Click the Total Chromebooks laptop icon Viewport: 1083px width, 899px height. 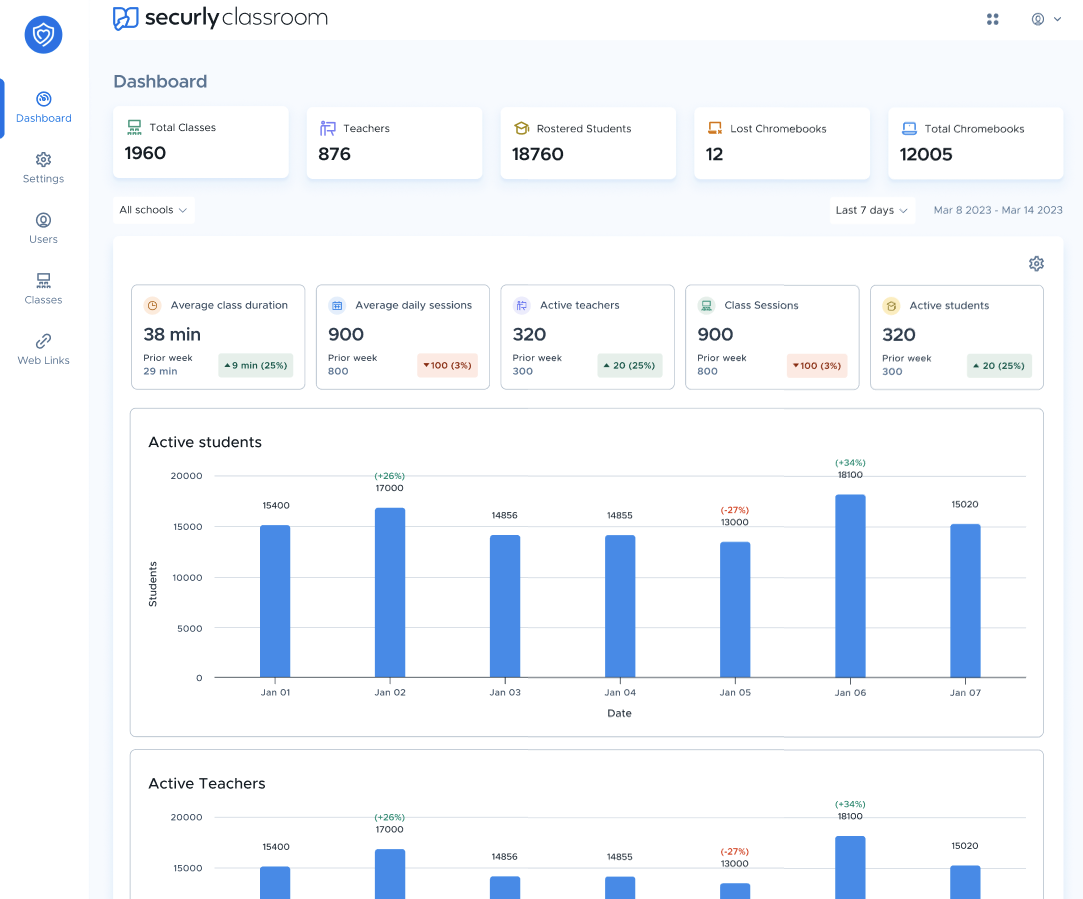(909, 128)
